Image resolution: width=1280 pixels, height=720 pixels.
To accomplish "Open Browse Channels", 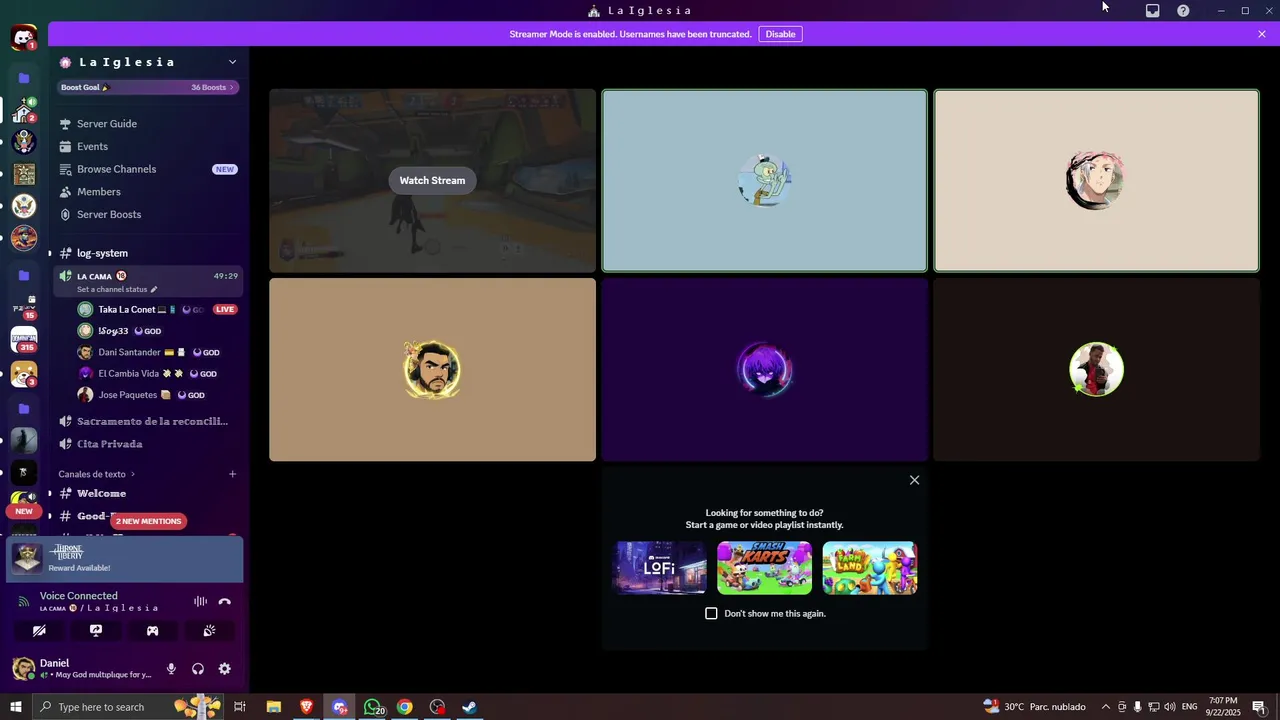I will pos(148,169).
